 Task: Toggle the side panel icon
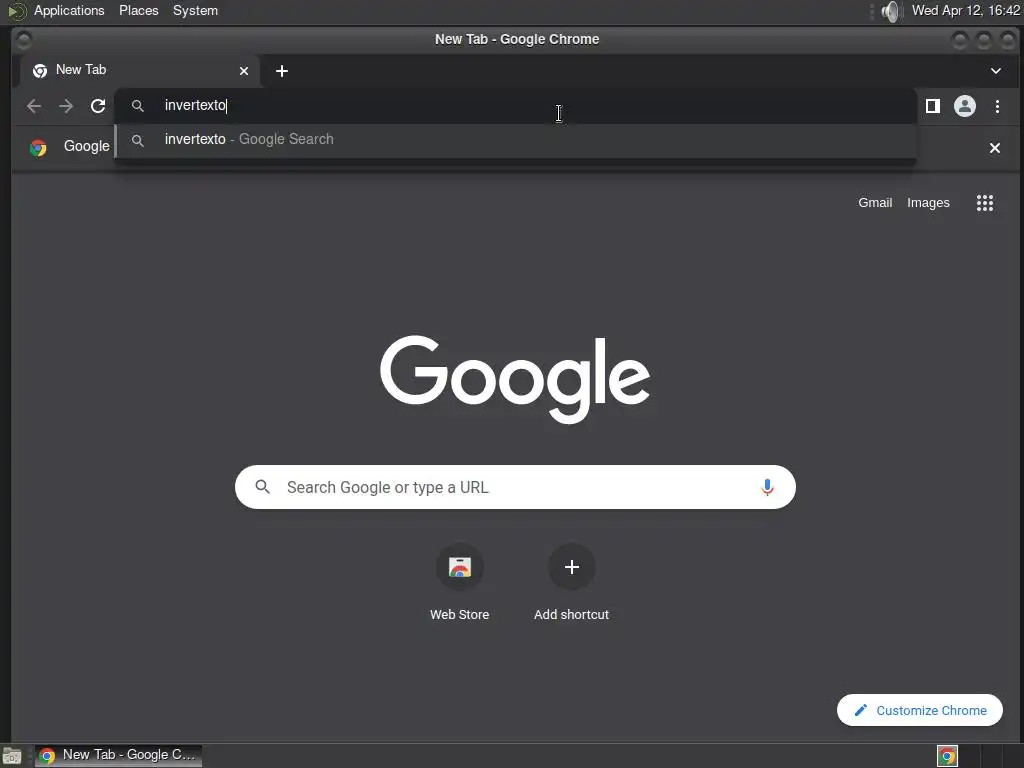933,106
